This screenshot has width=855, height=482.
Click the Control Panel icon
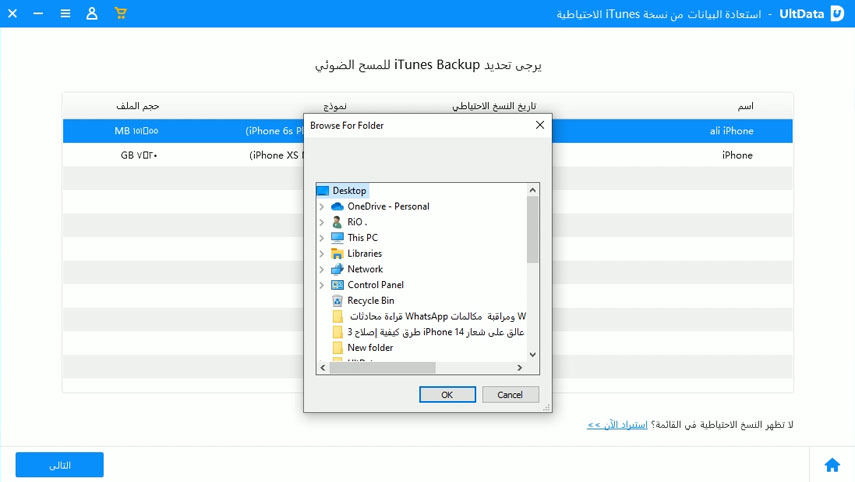[x=338, y=285]
